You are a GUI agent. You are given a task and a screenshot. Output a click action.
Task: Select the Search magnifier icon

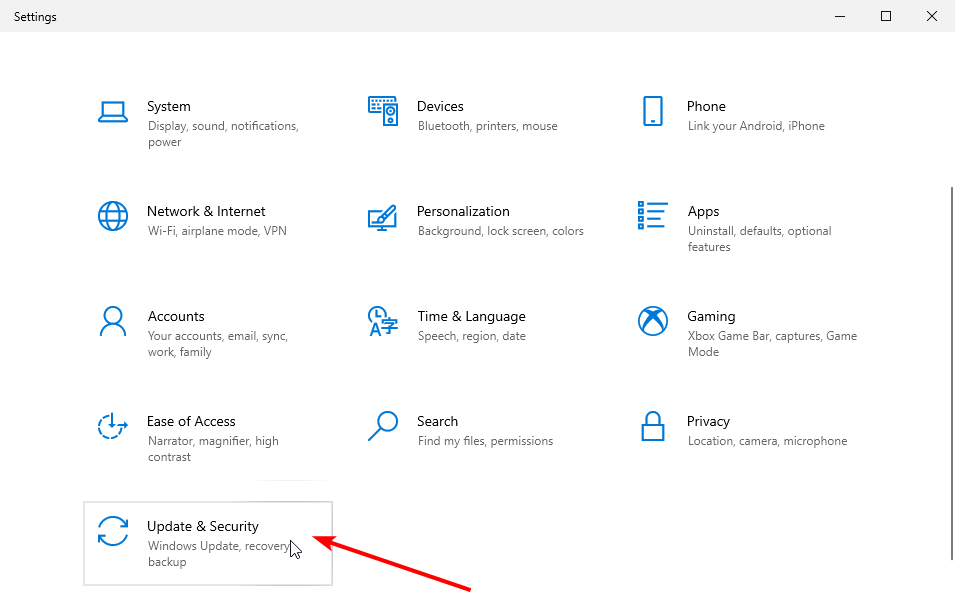[x=383, y=426]
